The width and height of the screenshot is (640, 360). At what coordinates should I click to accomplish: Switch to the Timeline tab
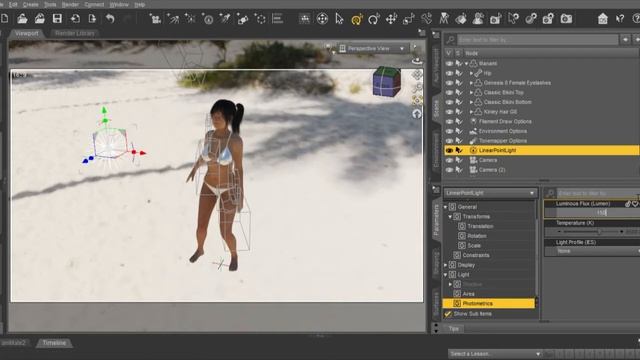coord(54,343)
